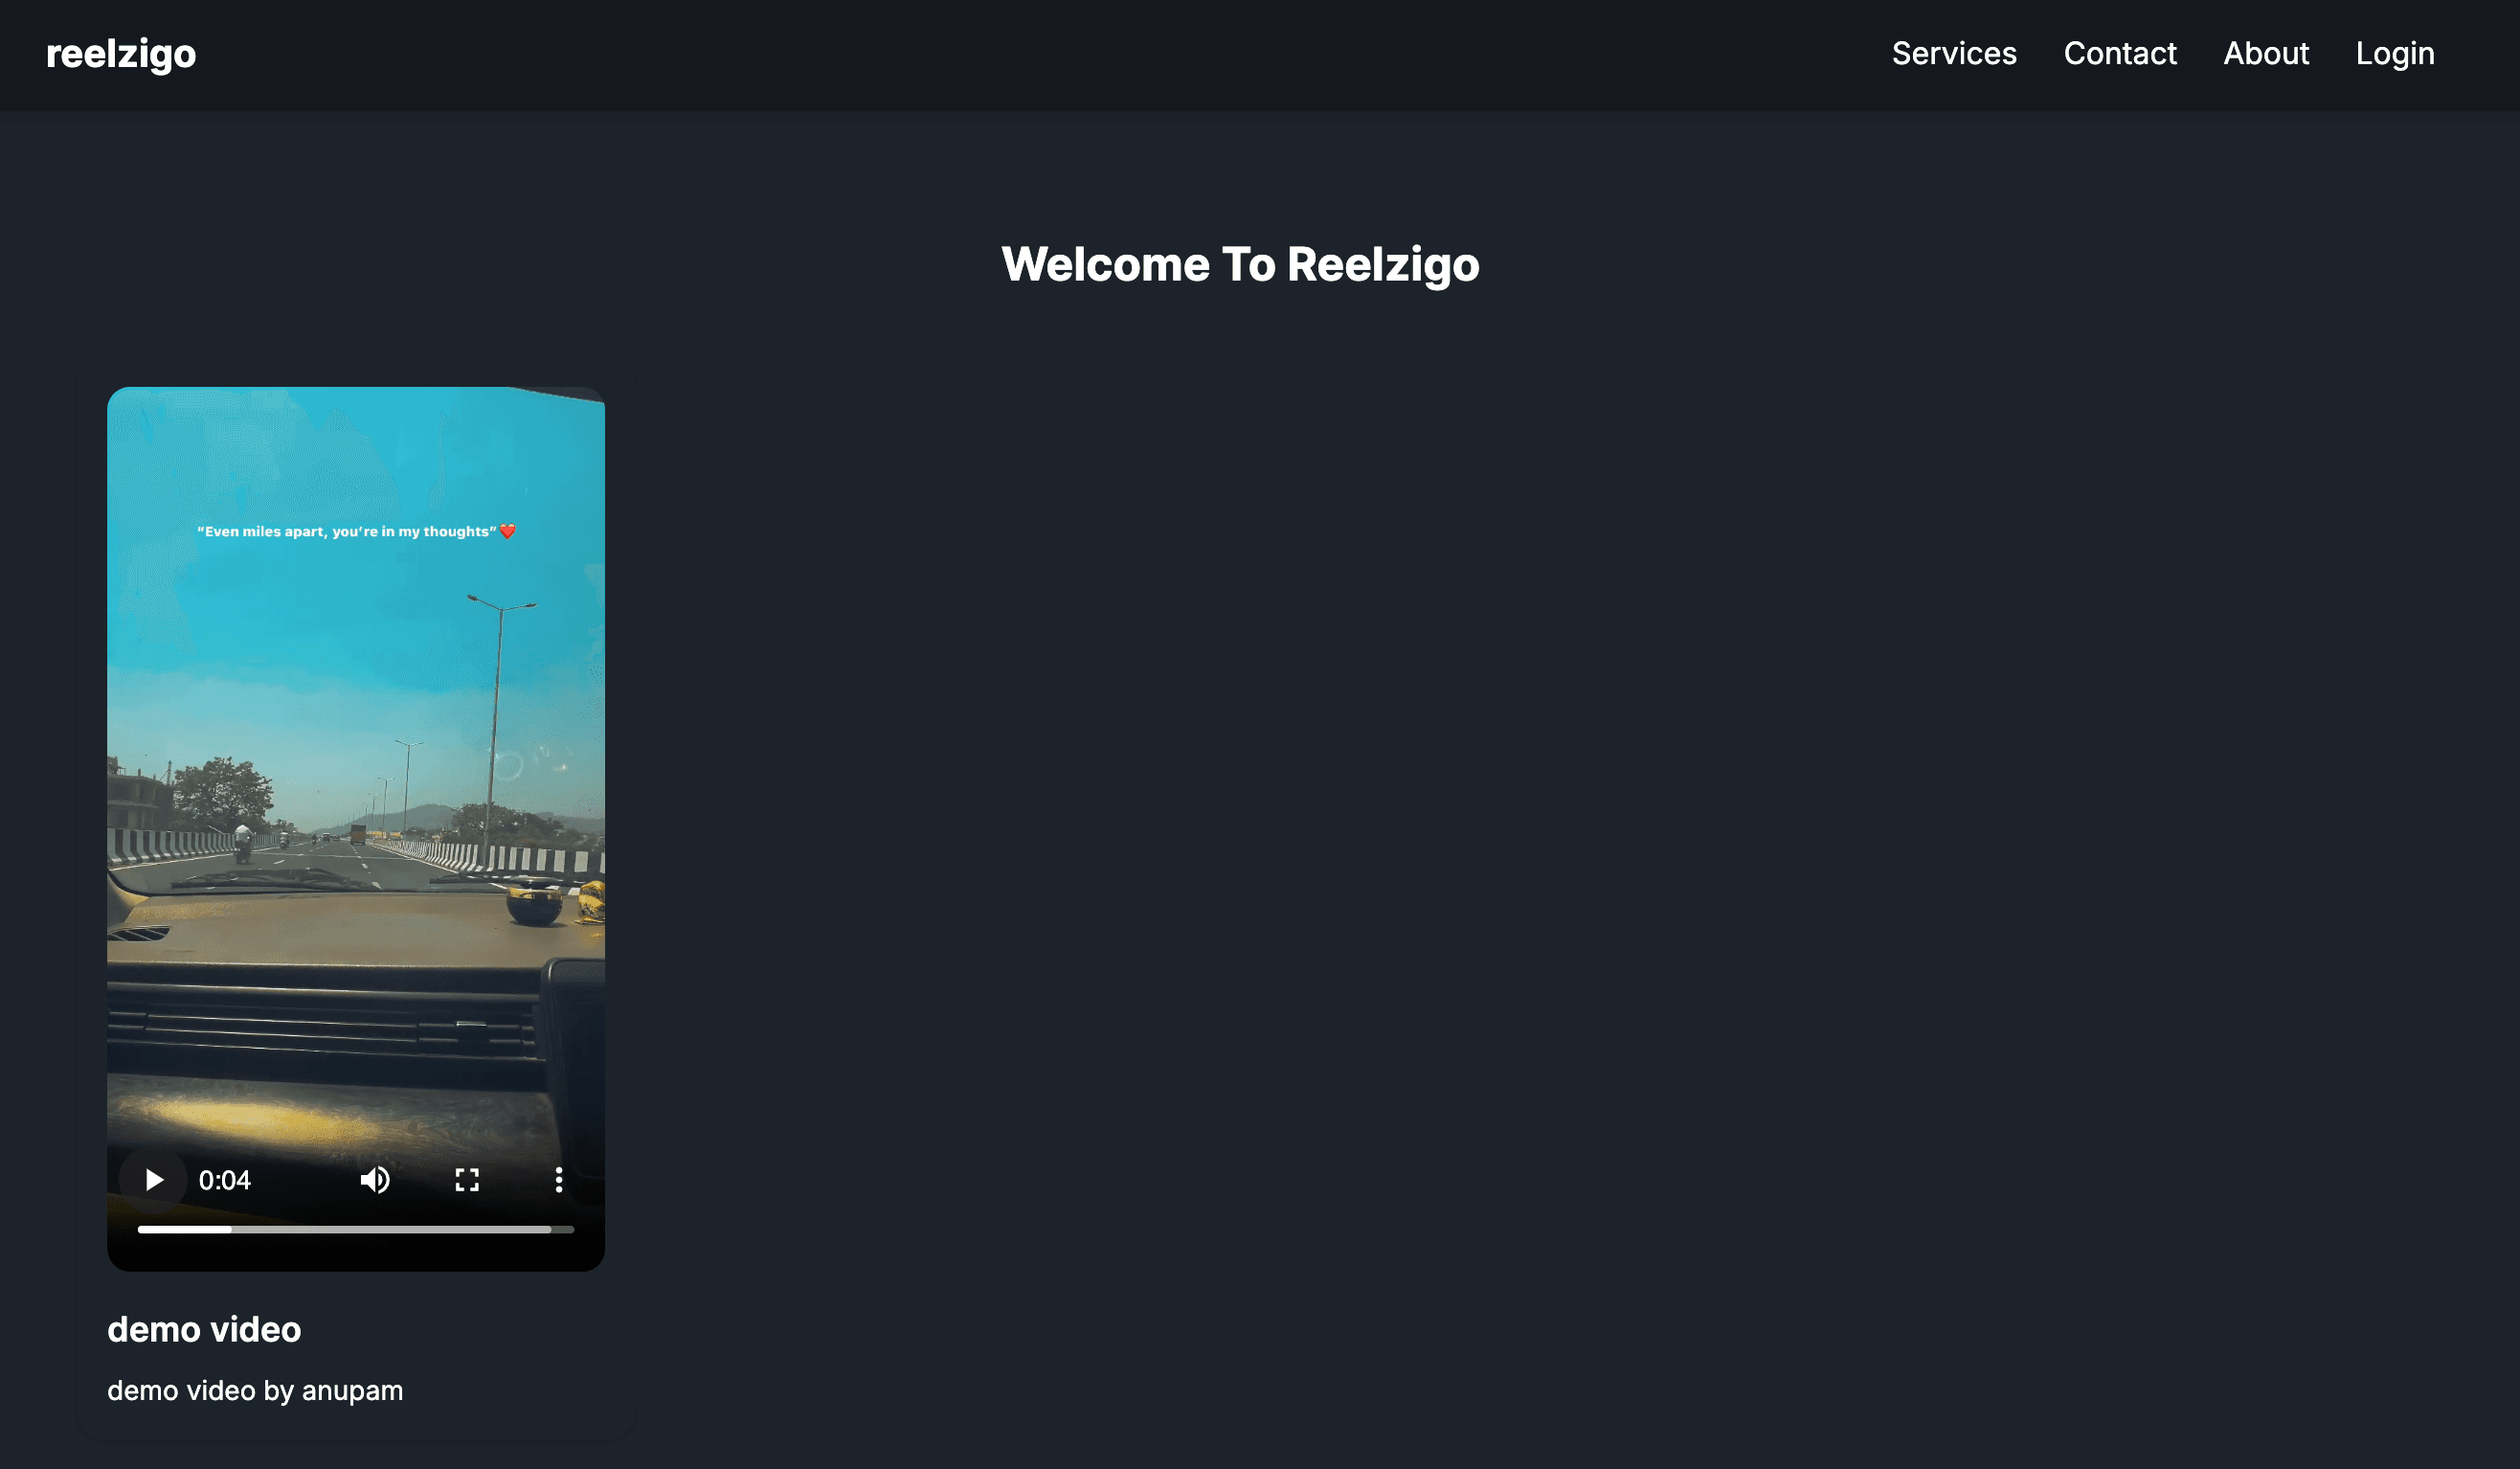The width and height of the screenshot is (2520, 1469).
Task: Toggle fullscreen playback for the video
Action: [x=466, y=1180]
